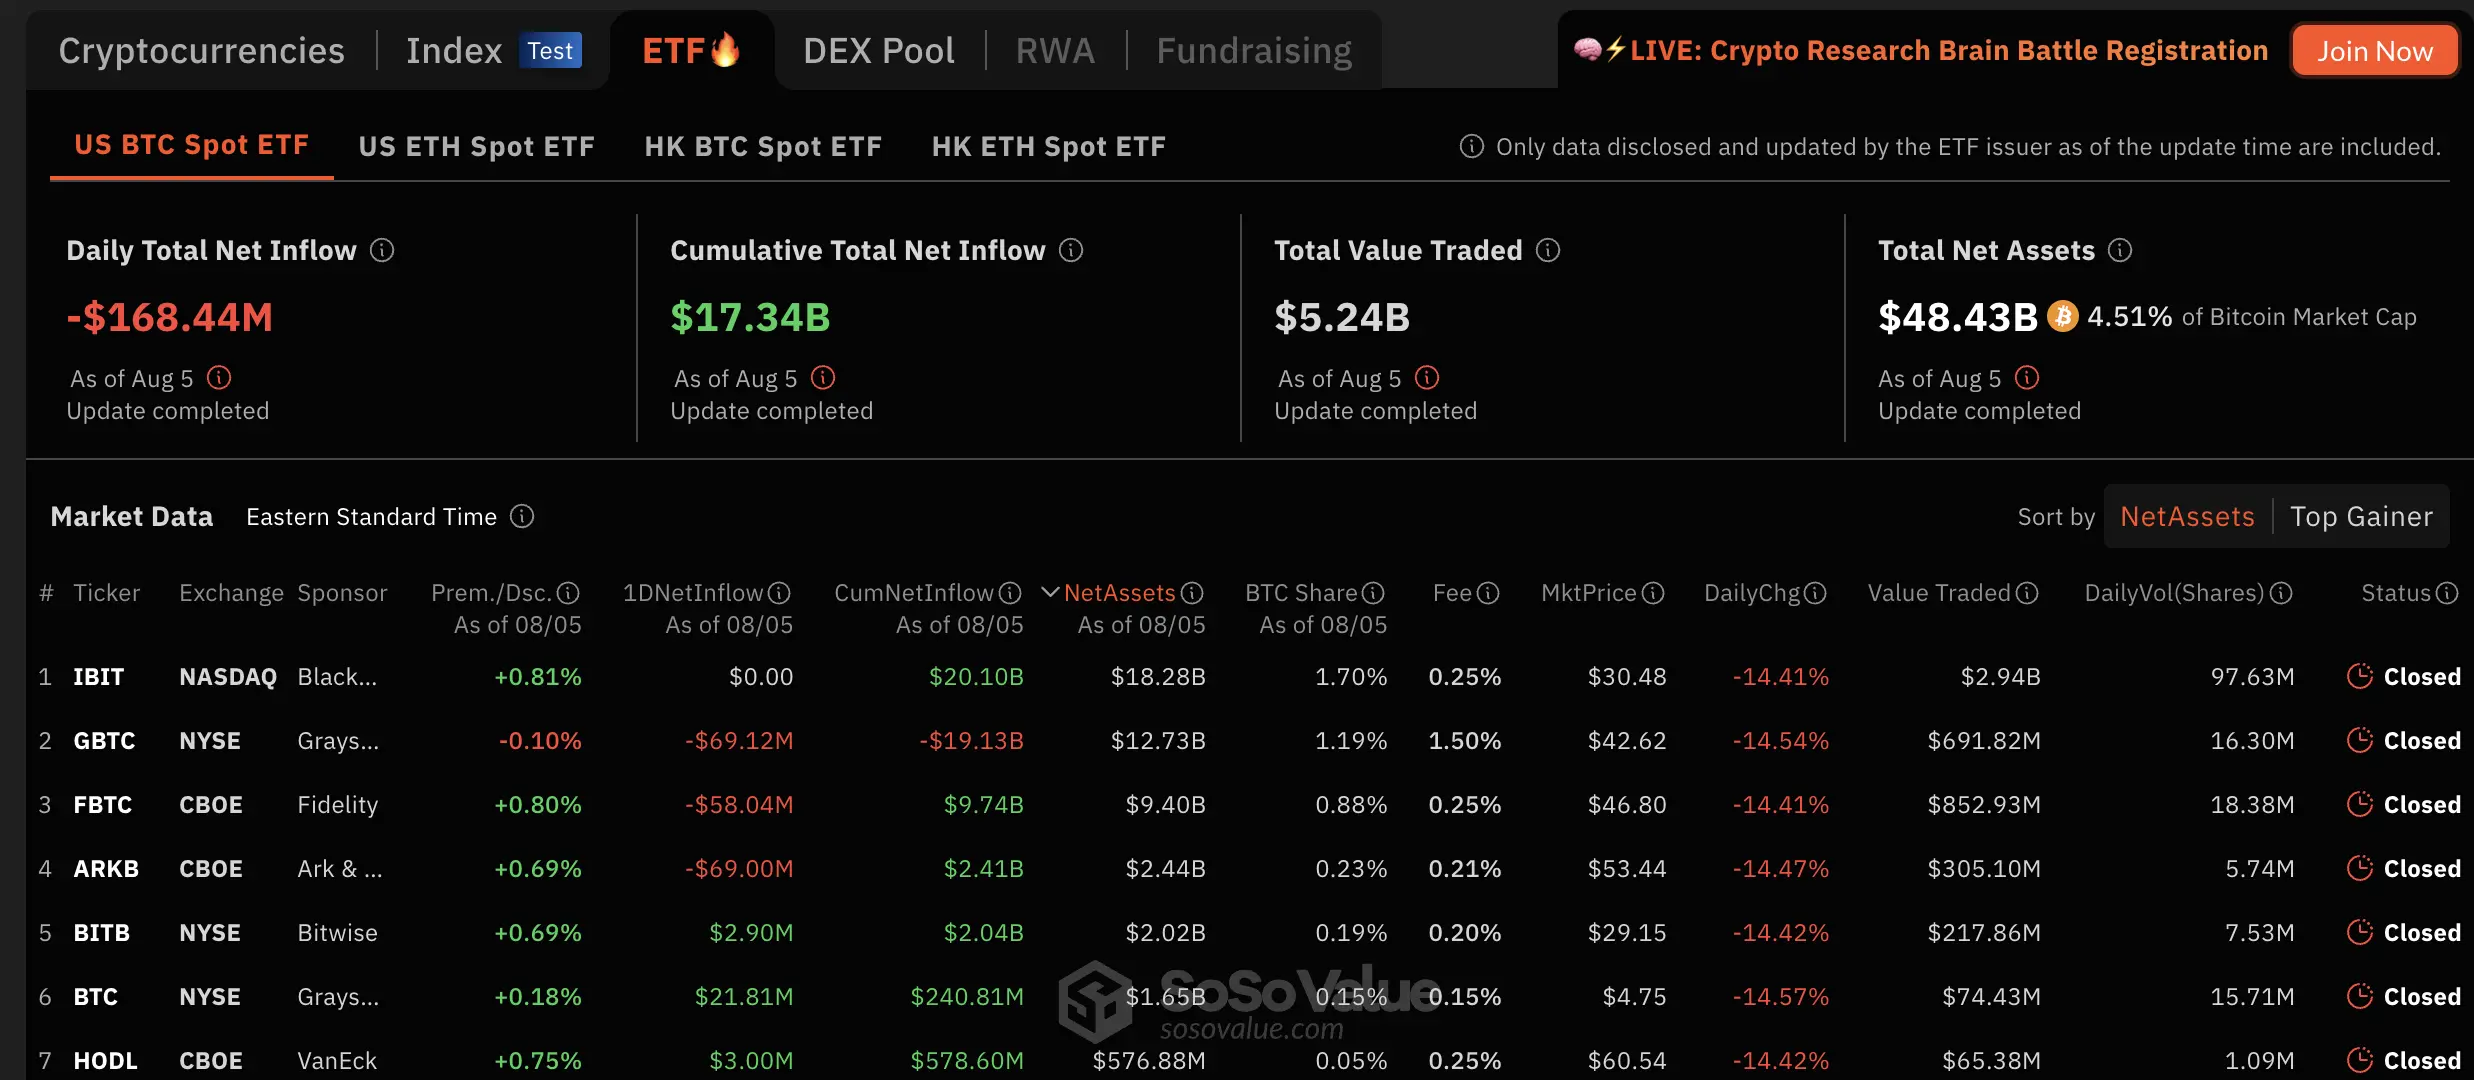Click the -$69.12M inflow cell in GBTC row
The height and width of the screenshot is (1080, 2474).
[x=739, y=741]
